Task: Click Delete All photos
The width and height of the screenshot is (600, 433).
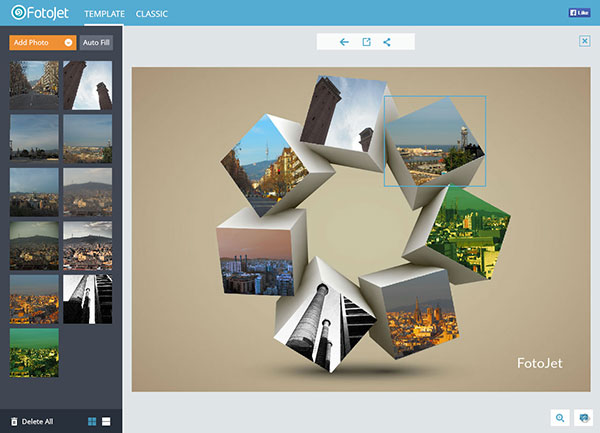Action: click(32, 422)
